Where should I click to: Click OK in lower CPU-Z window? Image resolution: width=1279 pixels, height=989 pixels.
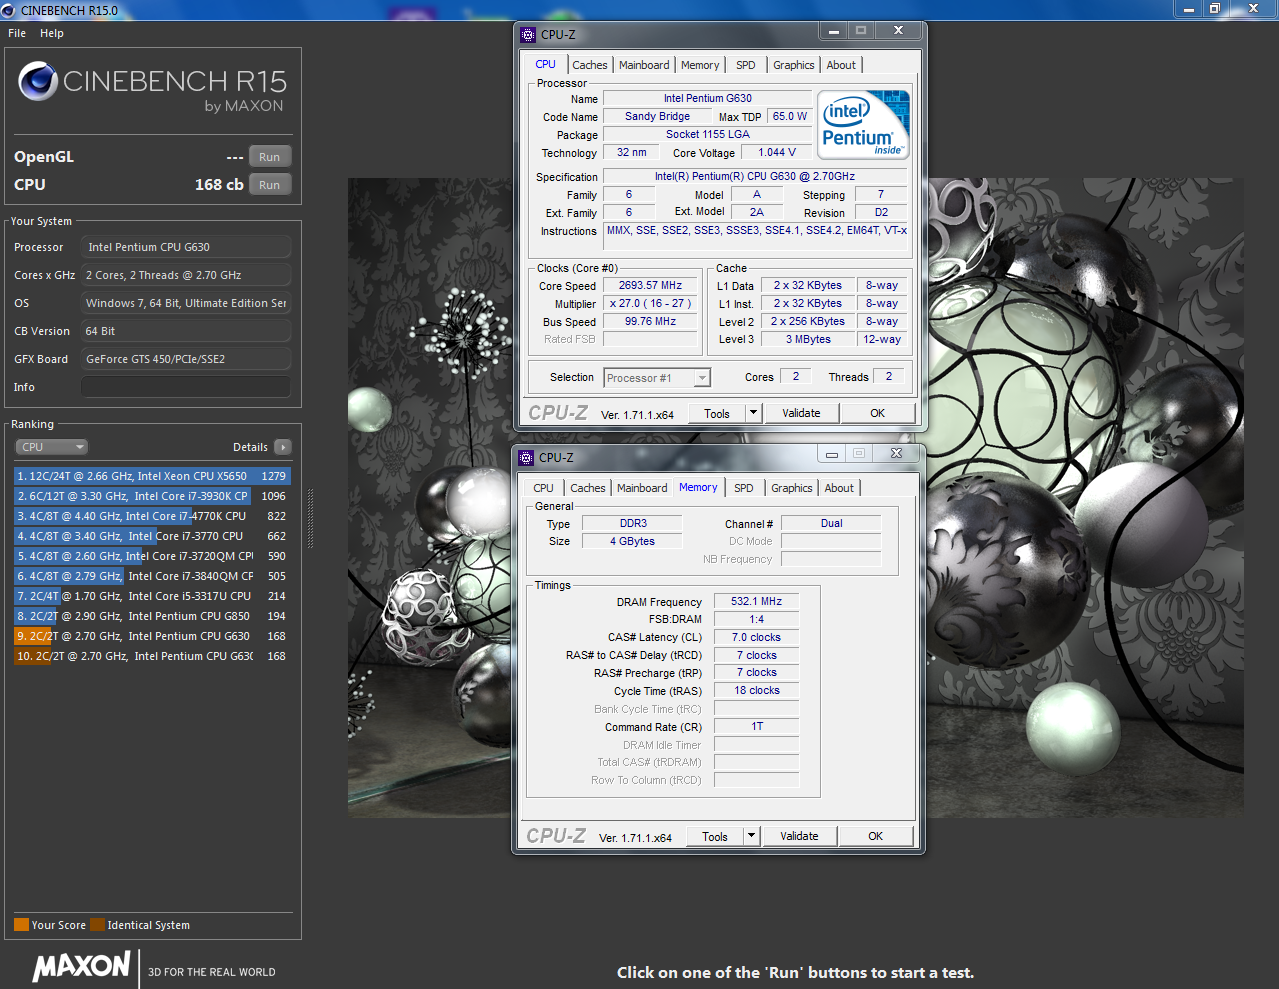point(876,836)
